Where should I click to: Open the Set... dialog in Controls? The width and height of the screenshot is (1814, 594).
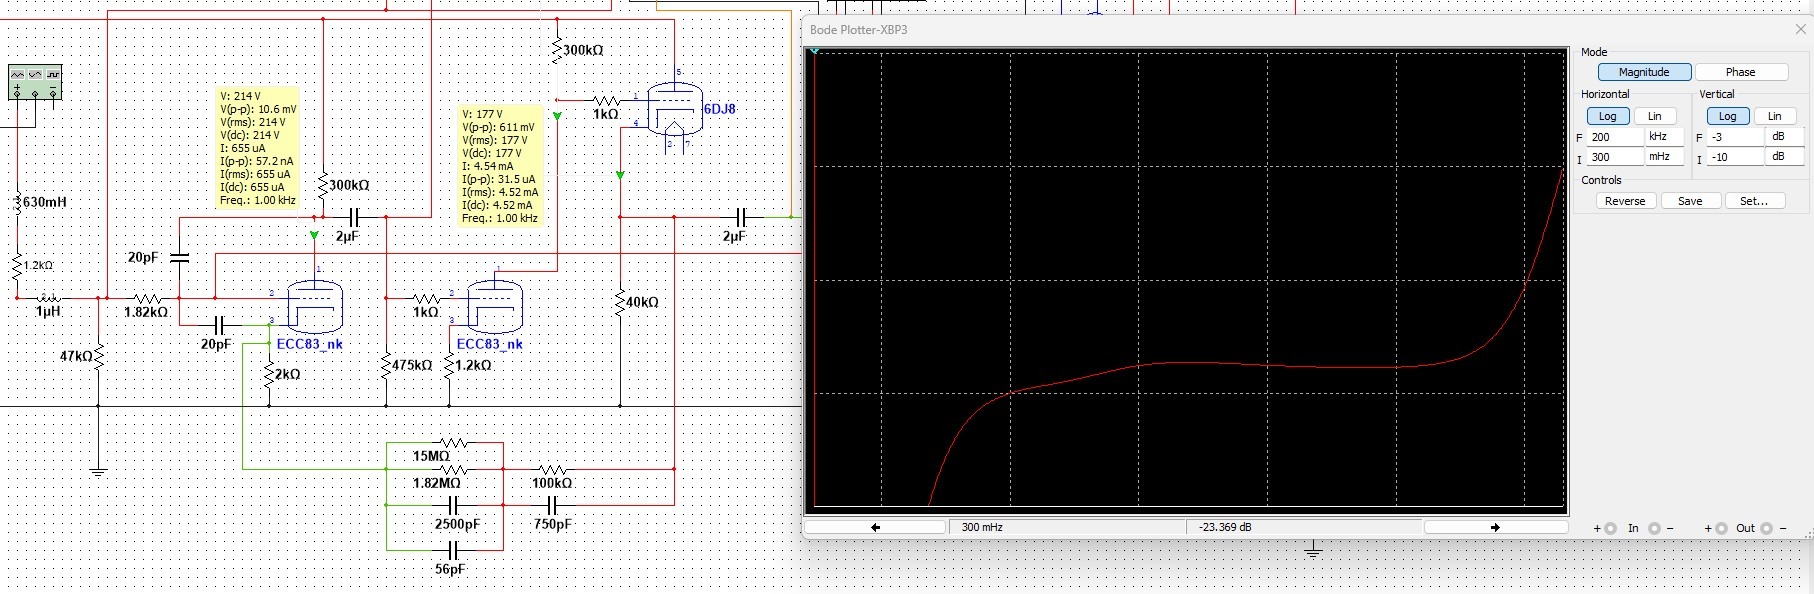1754,201
